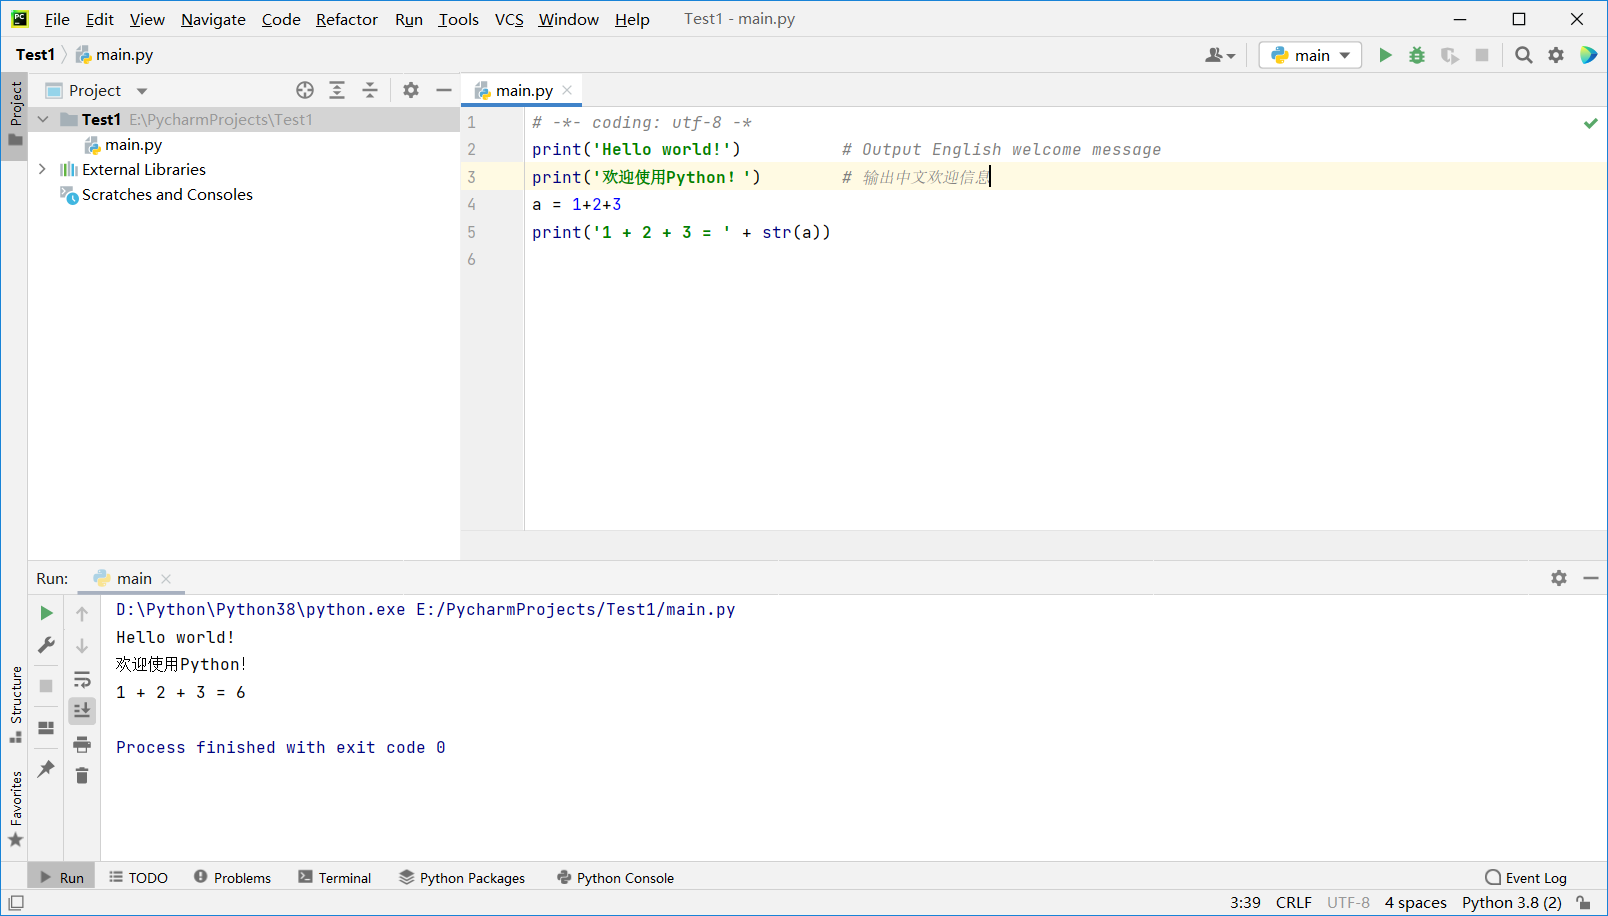Open the VCS menu
This screenshot has width=1608, height=916.
tap(509, 19)
